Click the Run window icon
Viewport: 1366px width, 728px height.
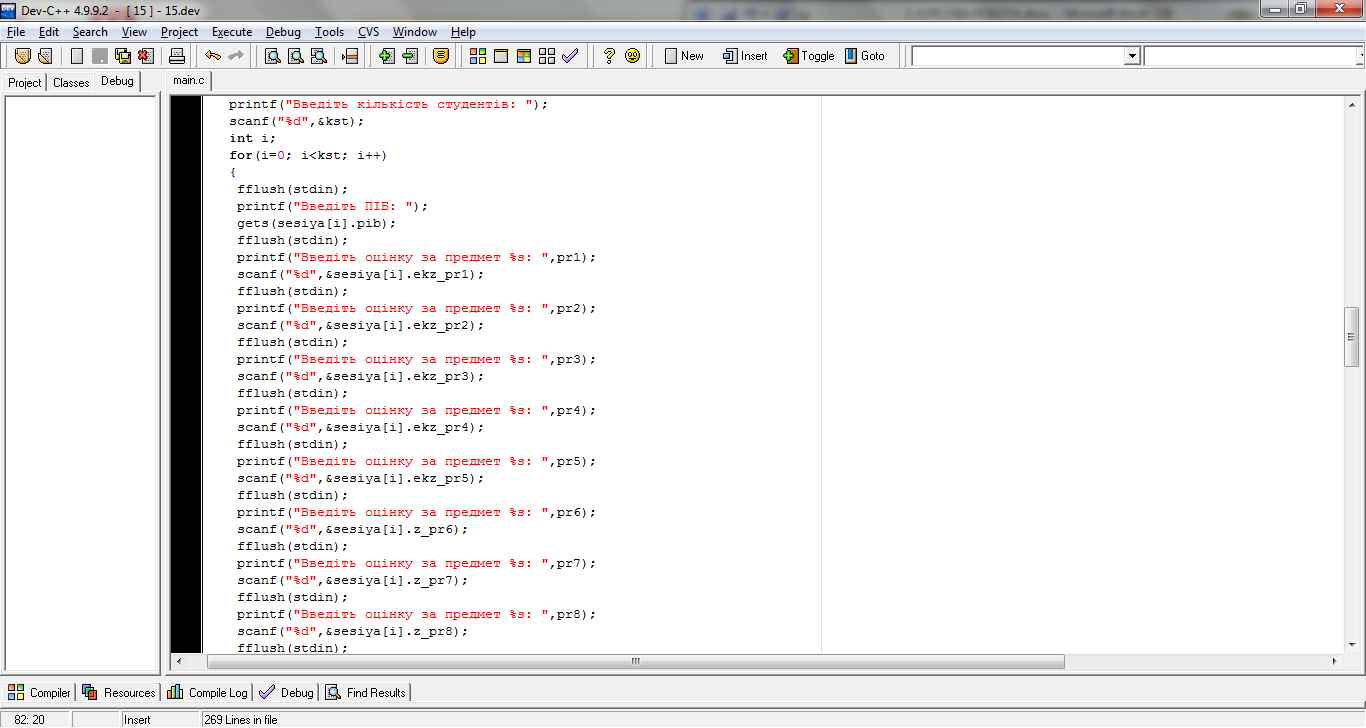pos(501,56)
